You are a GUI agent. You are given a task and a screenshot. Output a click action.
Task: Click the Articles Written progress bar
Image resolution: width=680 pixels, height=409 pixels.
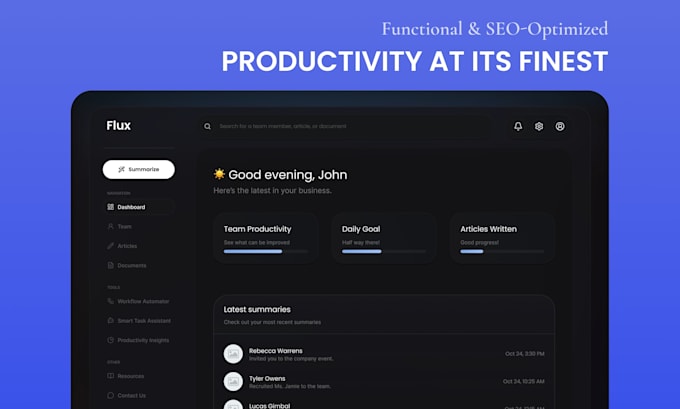click(502, 252)
